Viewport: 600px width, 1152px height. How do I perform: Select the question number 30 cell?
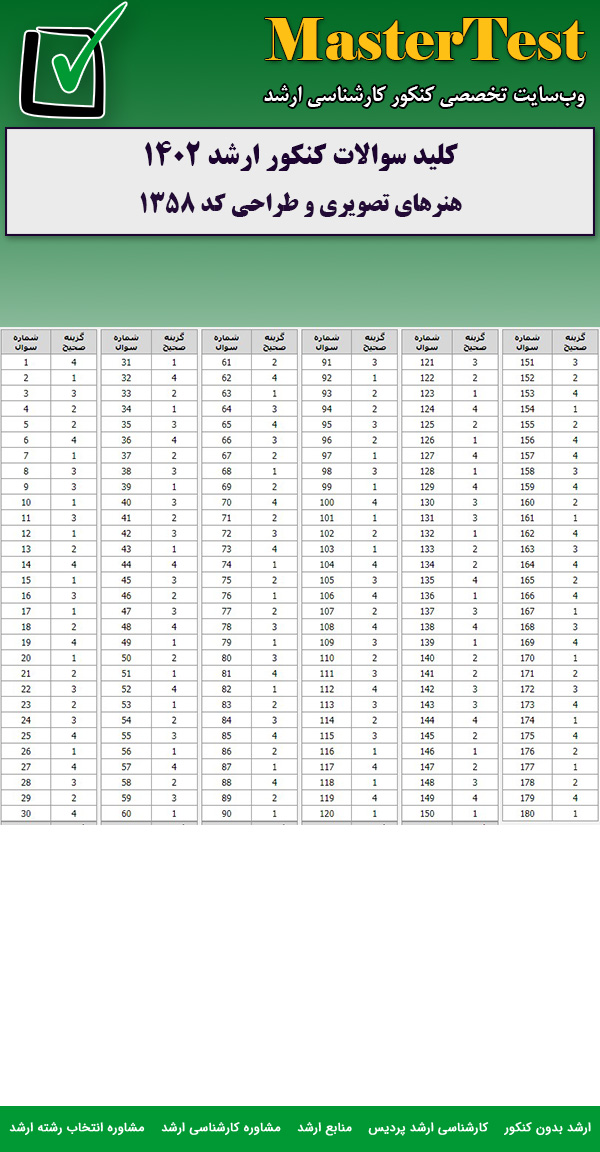click(25, 814)
